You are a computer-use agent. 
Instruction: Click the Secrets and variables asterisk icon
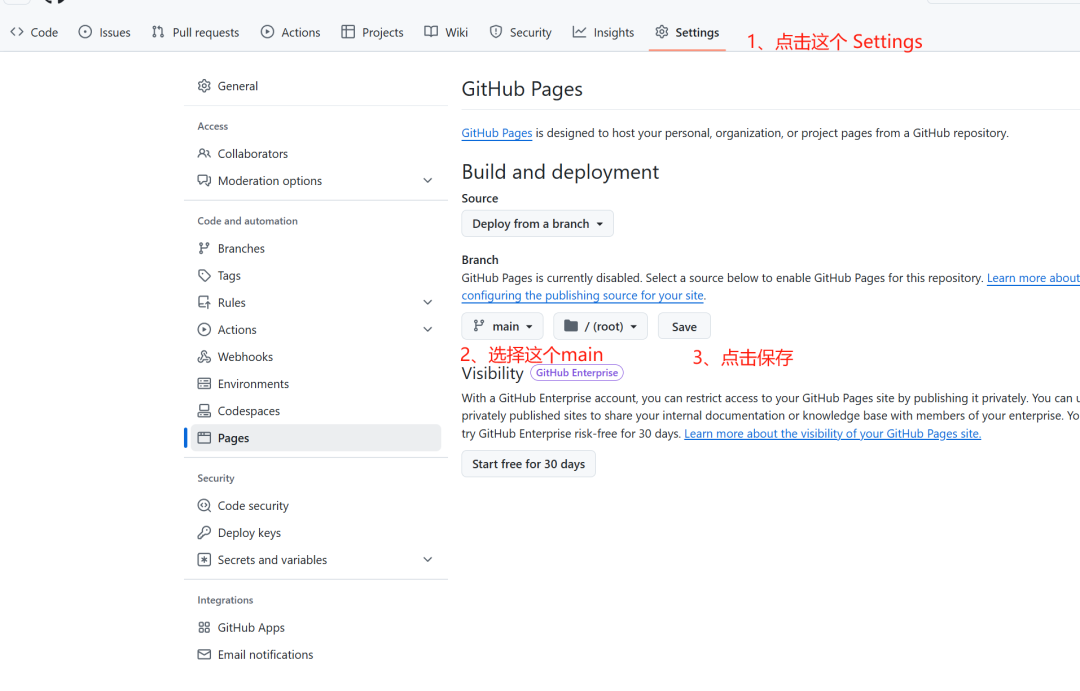204,559
